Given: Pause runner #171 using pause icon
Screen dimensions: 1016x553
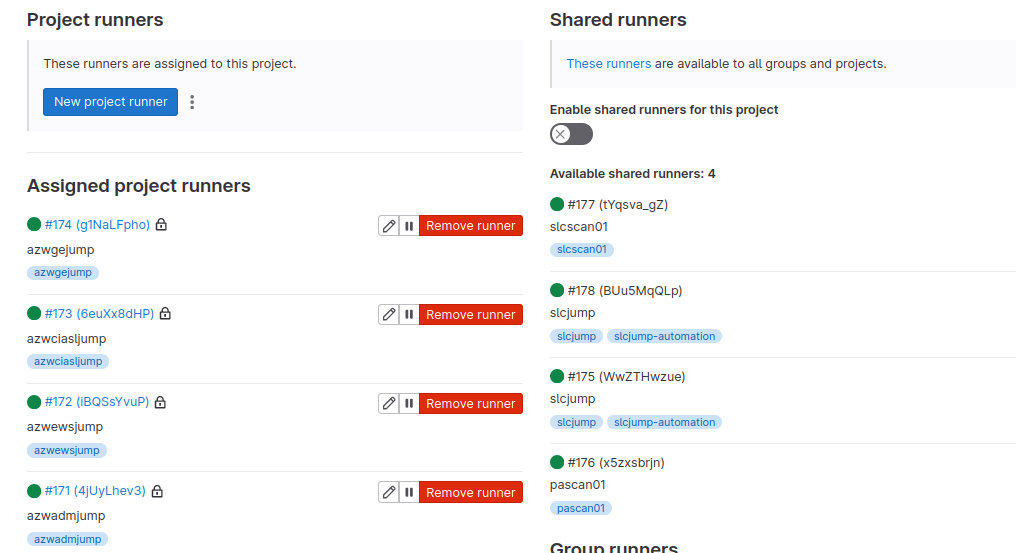Looking at the screenshot, I should click(x=409, y=493).
